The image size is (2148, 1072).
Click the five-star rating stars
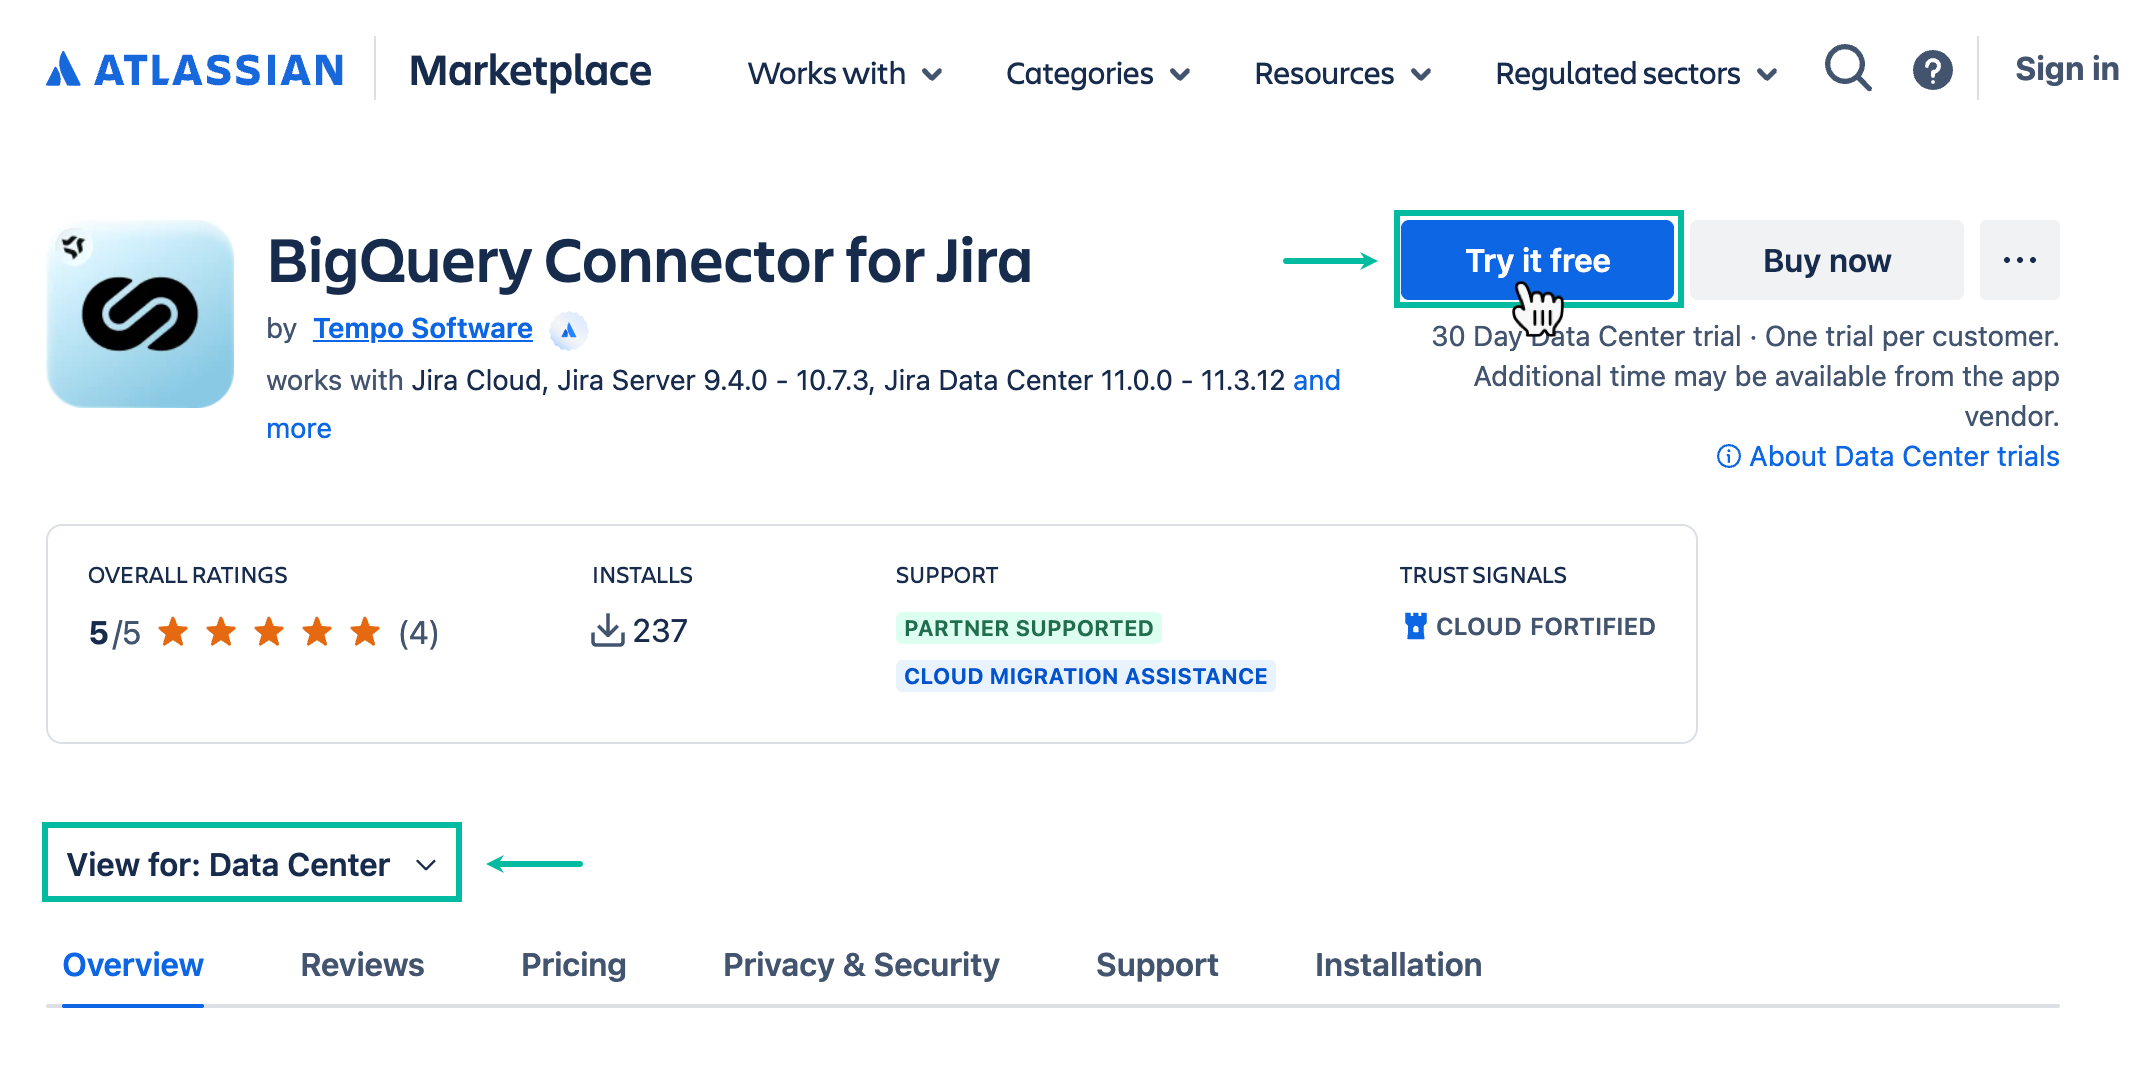[269, 632]
